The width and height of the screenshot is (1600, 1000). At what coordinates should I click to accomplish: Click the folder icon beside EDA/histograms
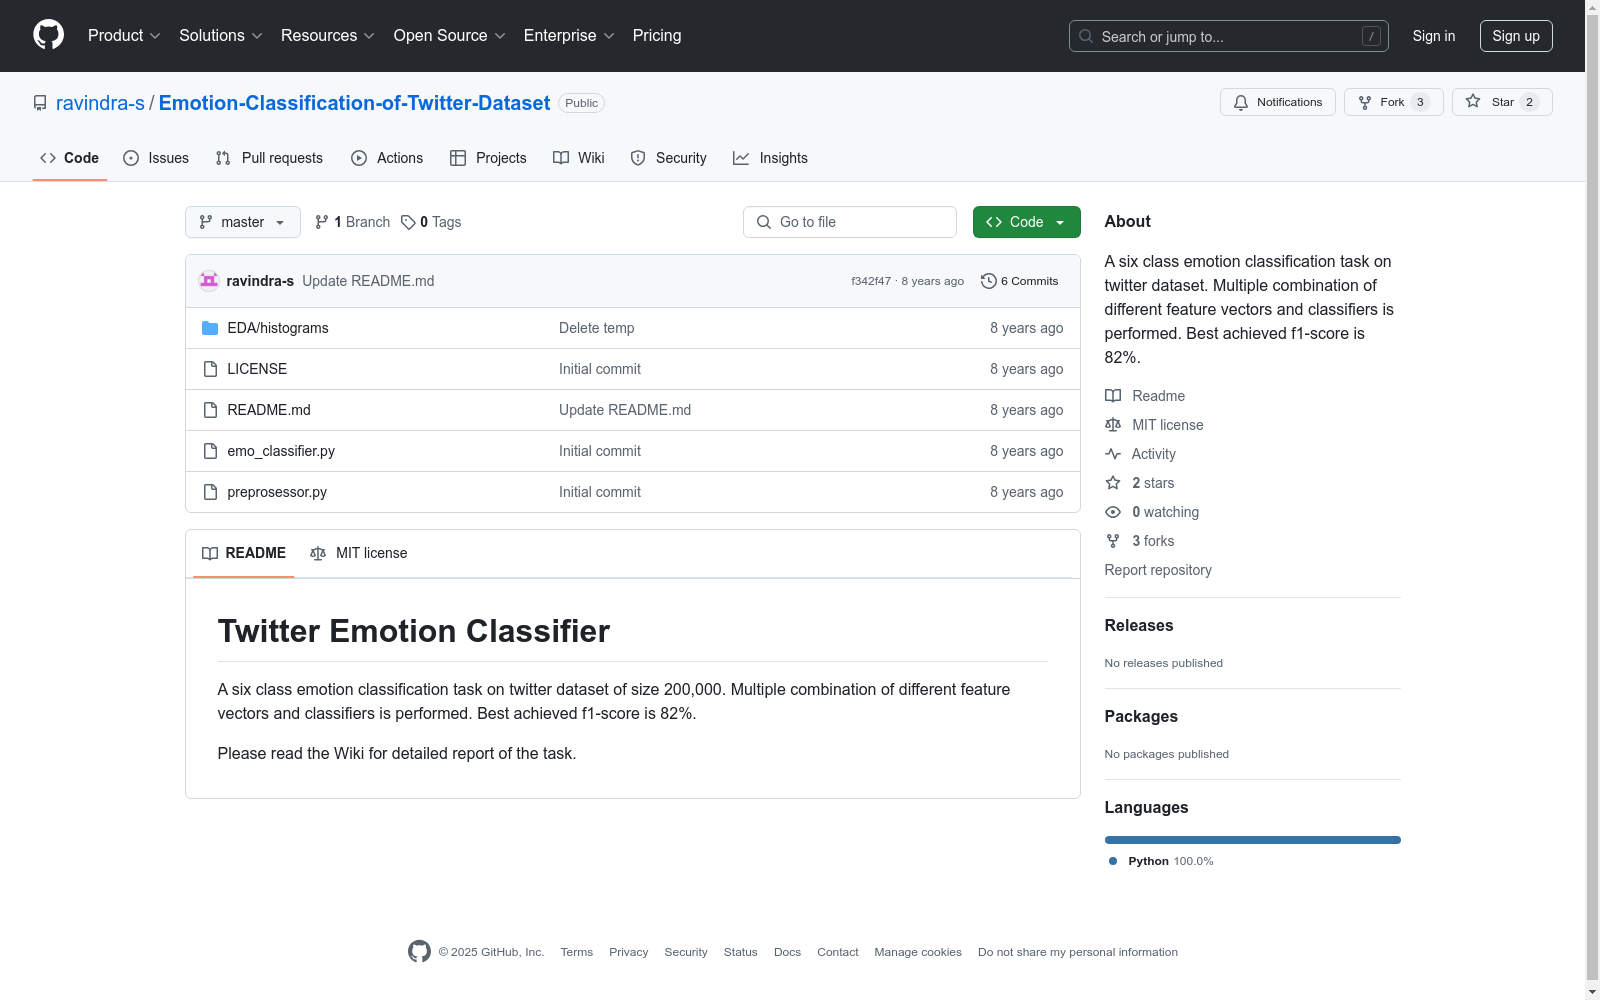coord(210,328)
